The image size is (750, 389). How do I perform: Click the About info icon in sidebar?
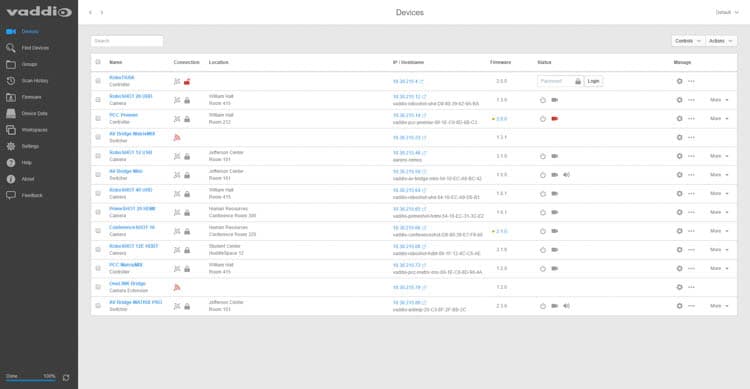pos(11,179)
